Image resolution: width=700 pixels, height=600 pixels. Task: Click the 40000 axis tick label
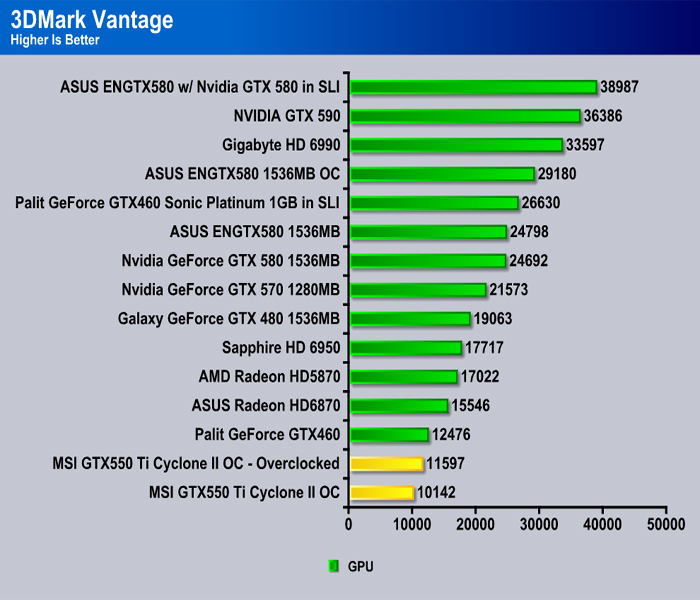click(602, 524)
